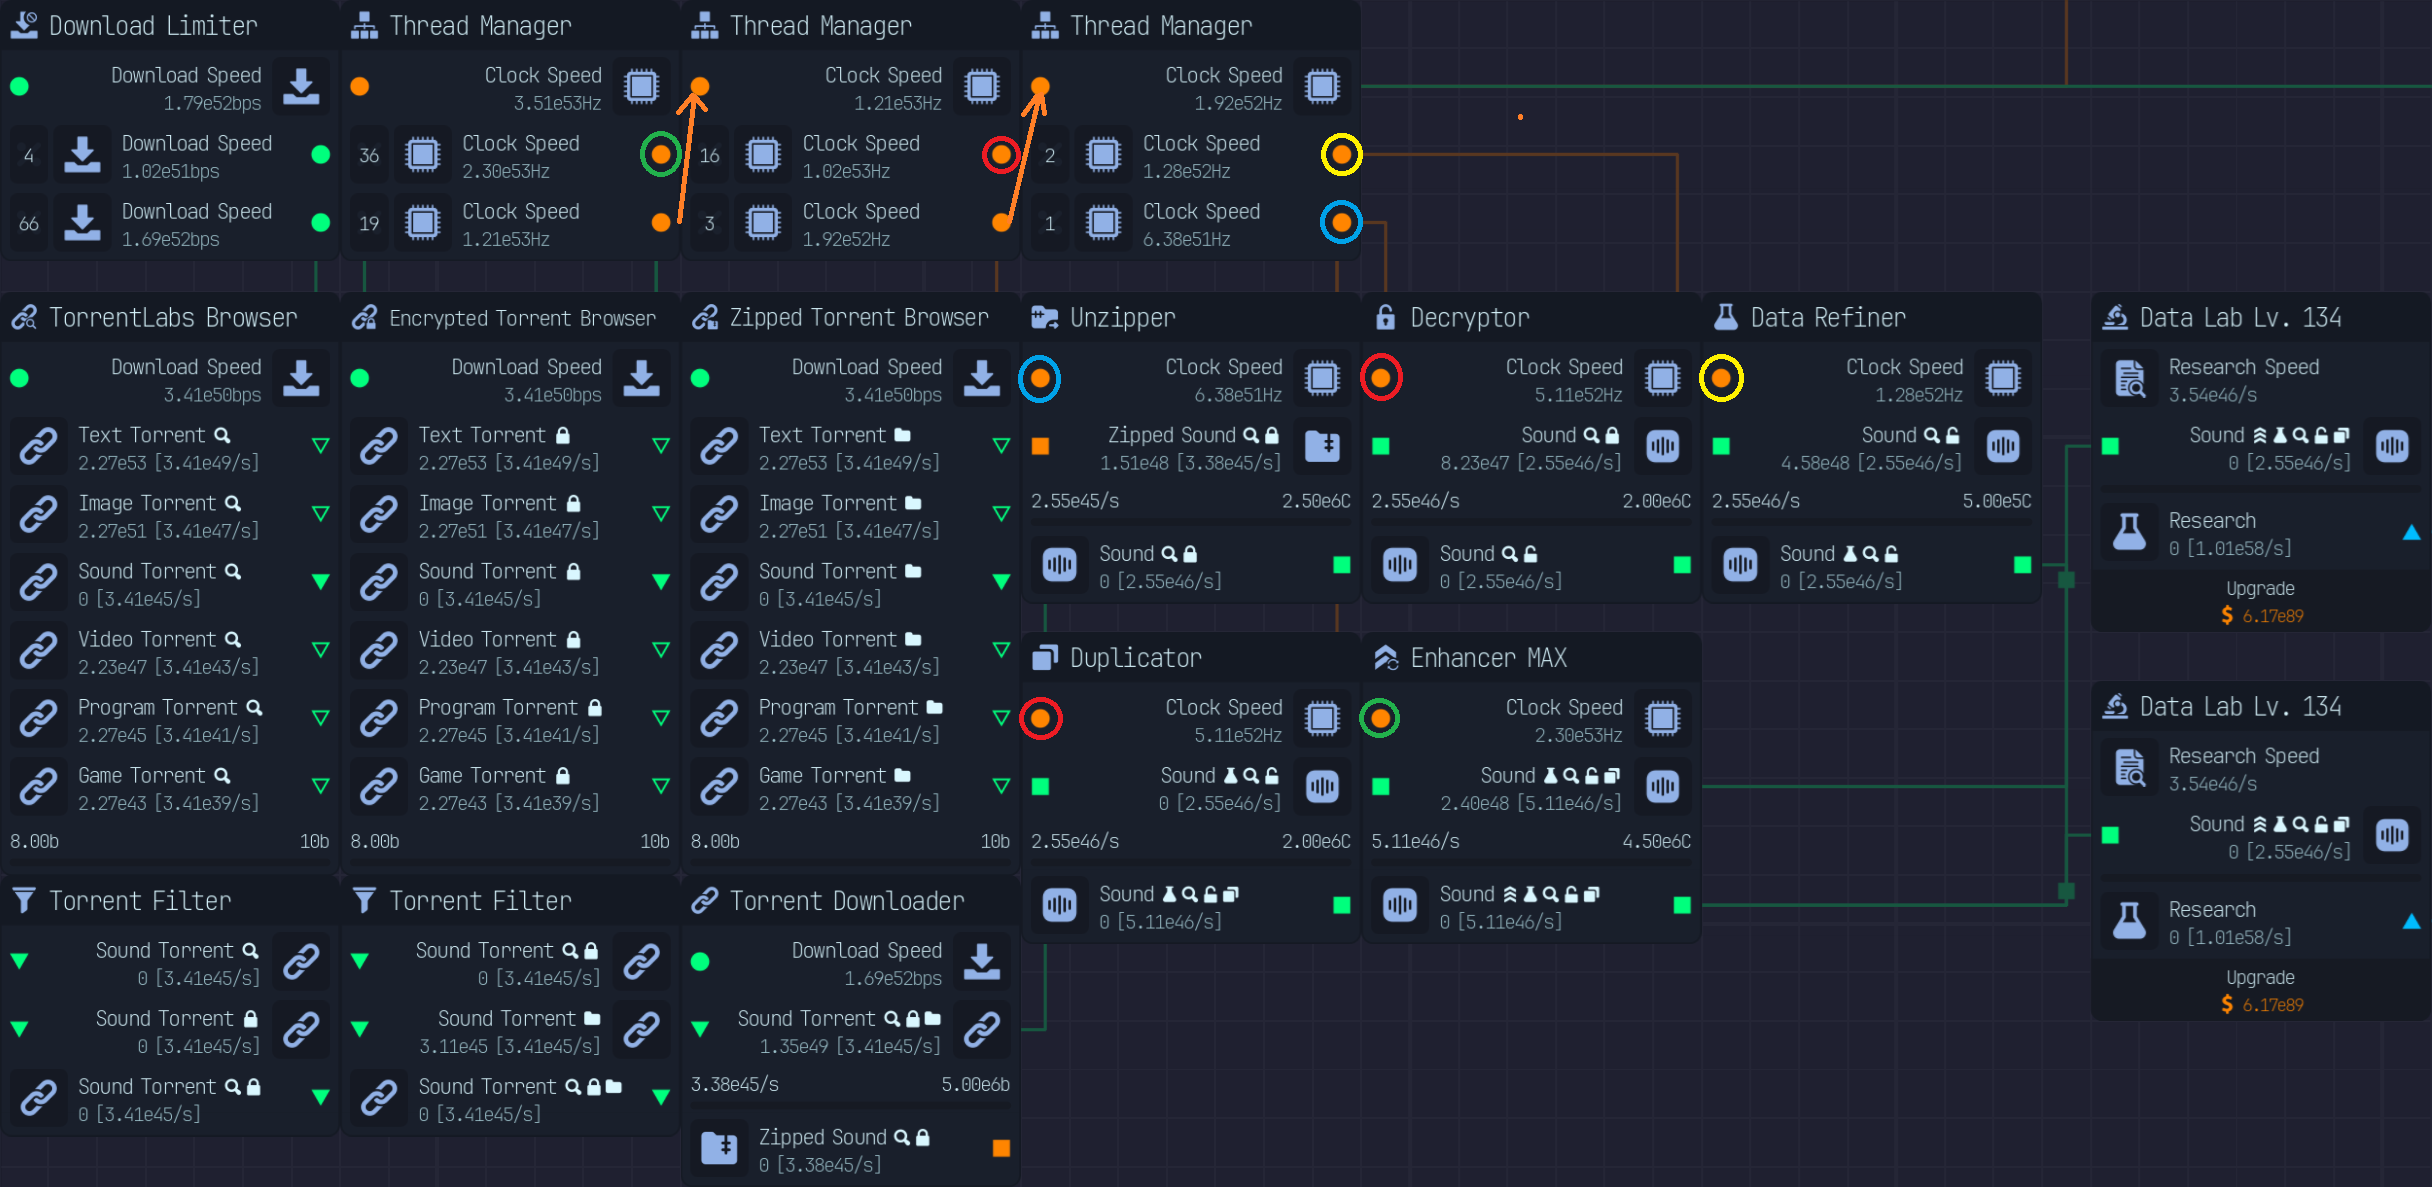2432x1187 pixels.
Task: Click the Research flask icon in the lower Data Lab
Action: [2129, 922]
